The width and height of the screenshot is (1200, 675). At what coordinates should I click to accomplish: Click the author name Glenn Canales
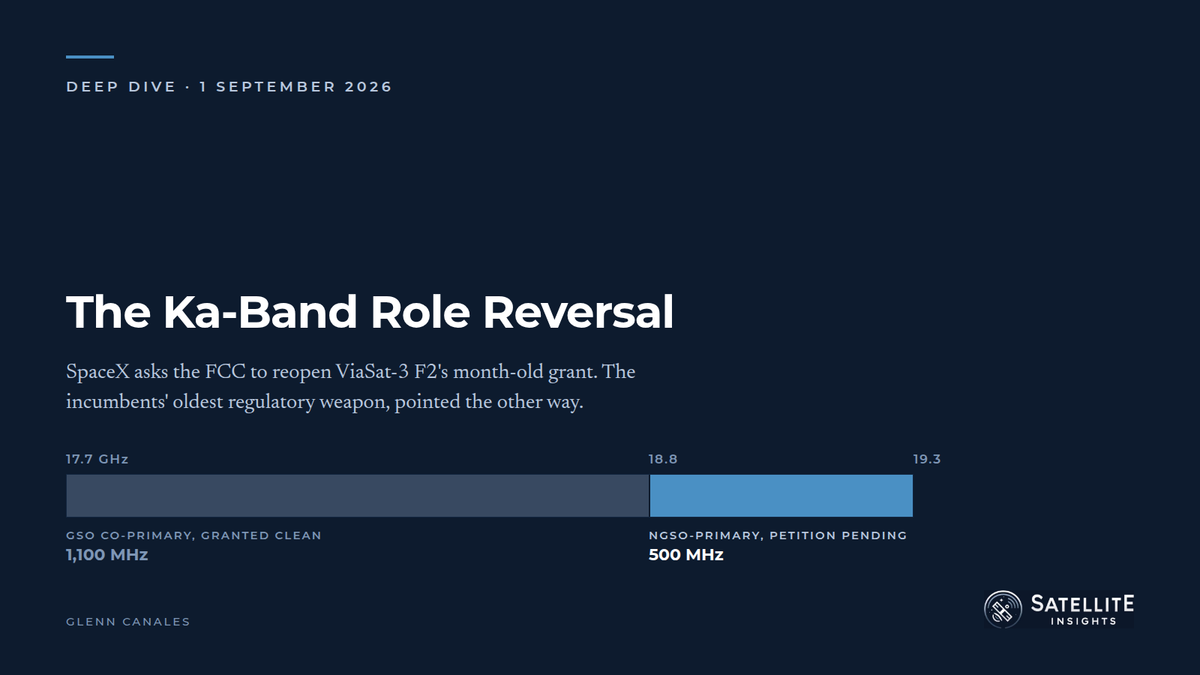click(128, 621)
